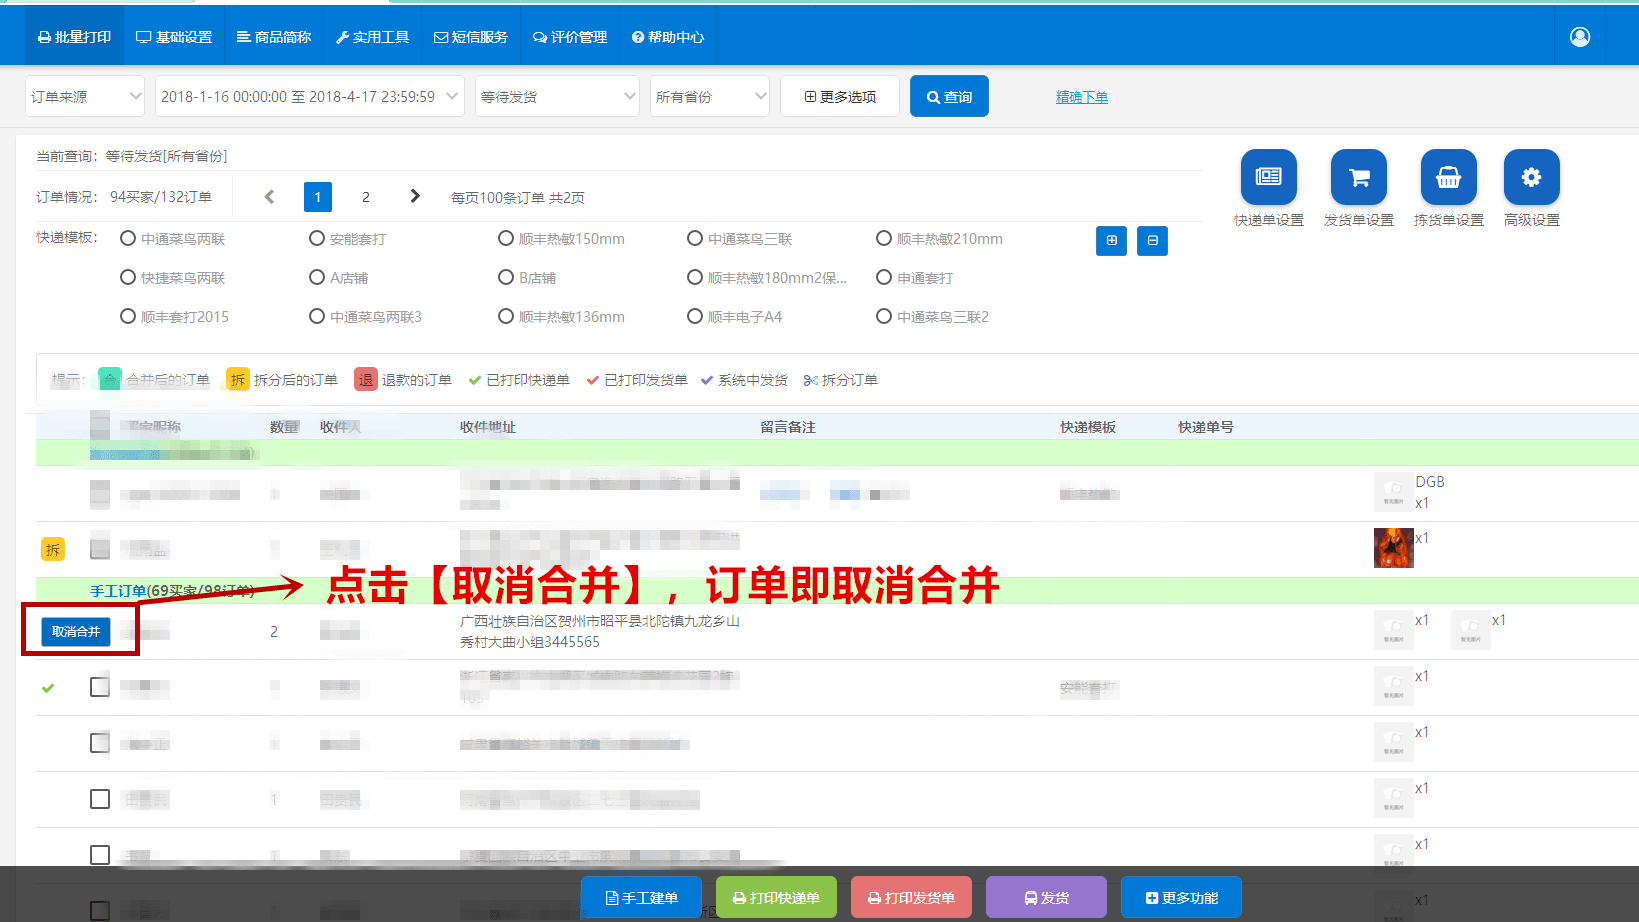Click the 取消合并 button
The width and height of the screenshot is (1639, 922).
[78, 631]
